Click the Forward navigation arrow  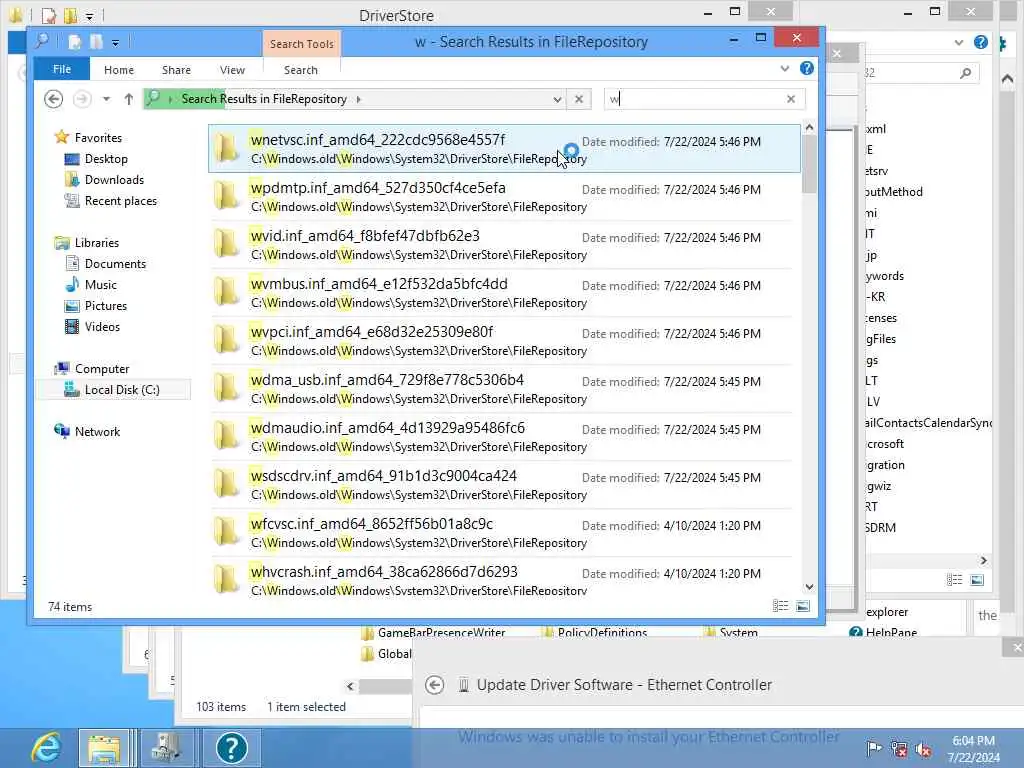tap(82, 99)
